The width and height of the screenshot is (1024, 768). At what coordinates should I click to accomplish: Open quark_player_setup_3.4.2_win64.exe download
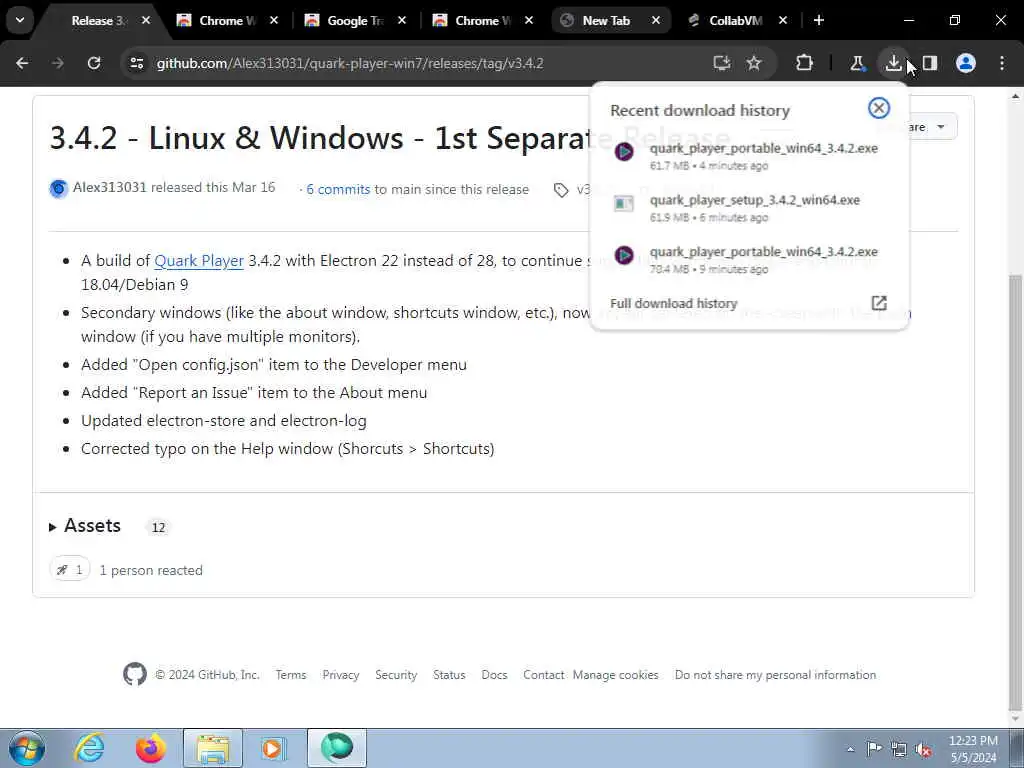point(748,208)
